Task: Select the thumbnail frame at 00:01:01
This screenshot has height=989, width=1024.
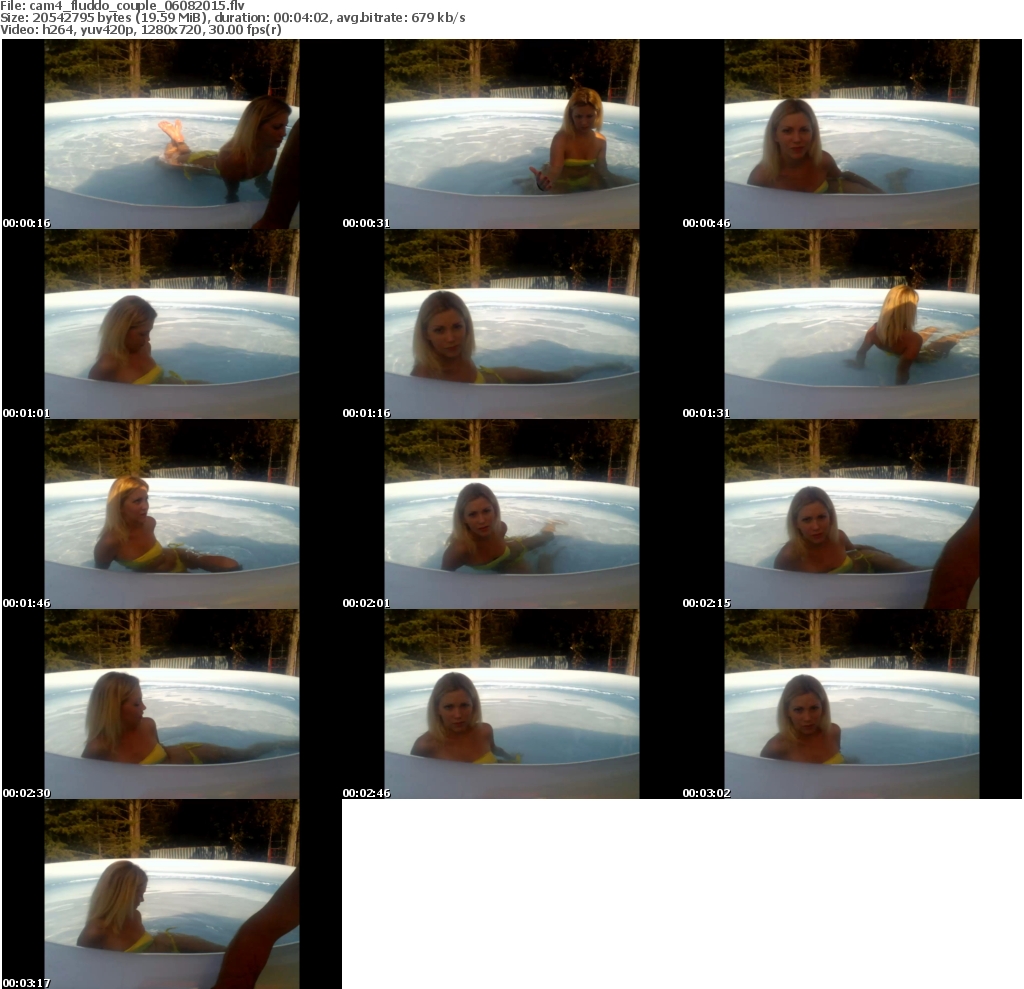Action: pos(172,324)
